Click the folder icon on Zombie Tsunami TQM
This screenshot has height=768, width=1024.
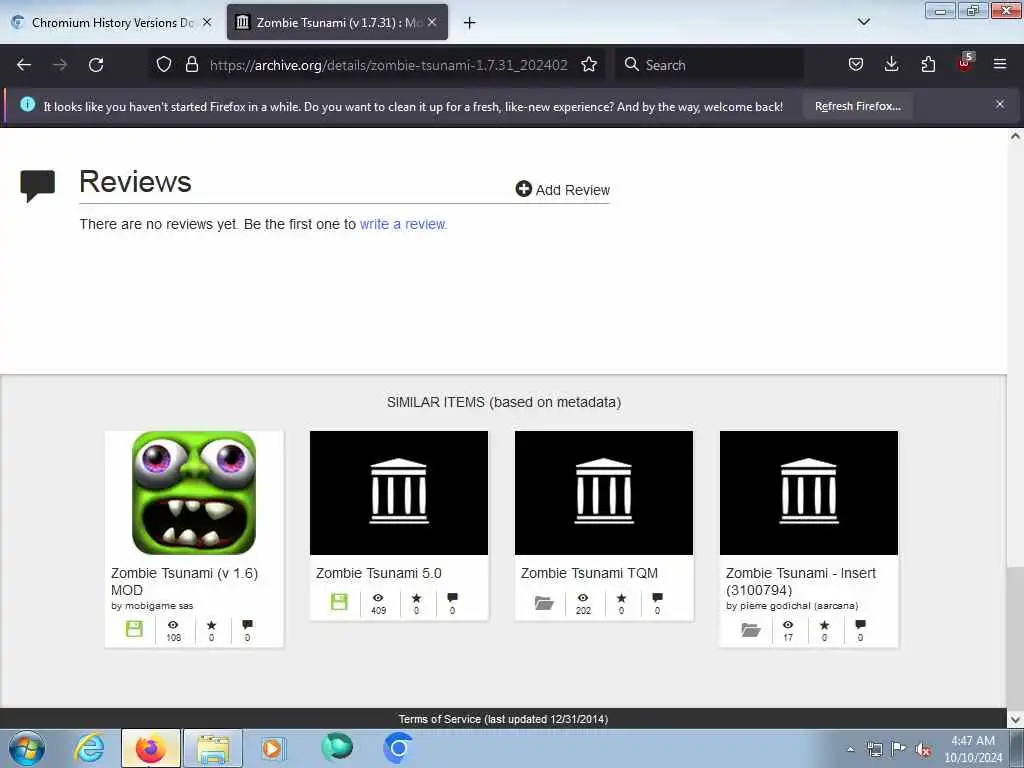544,602
